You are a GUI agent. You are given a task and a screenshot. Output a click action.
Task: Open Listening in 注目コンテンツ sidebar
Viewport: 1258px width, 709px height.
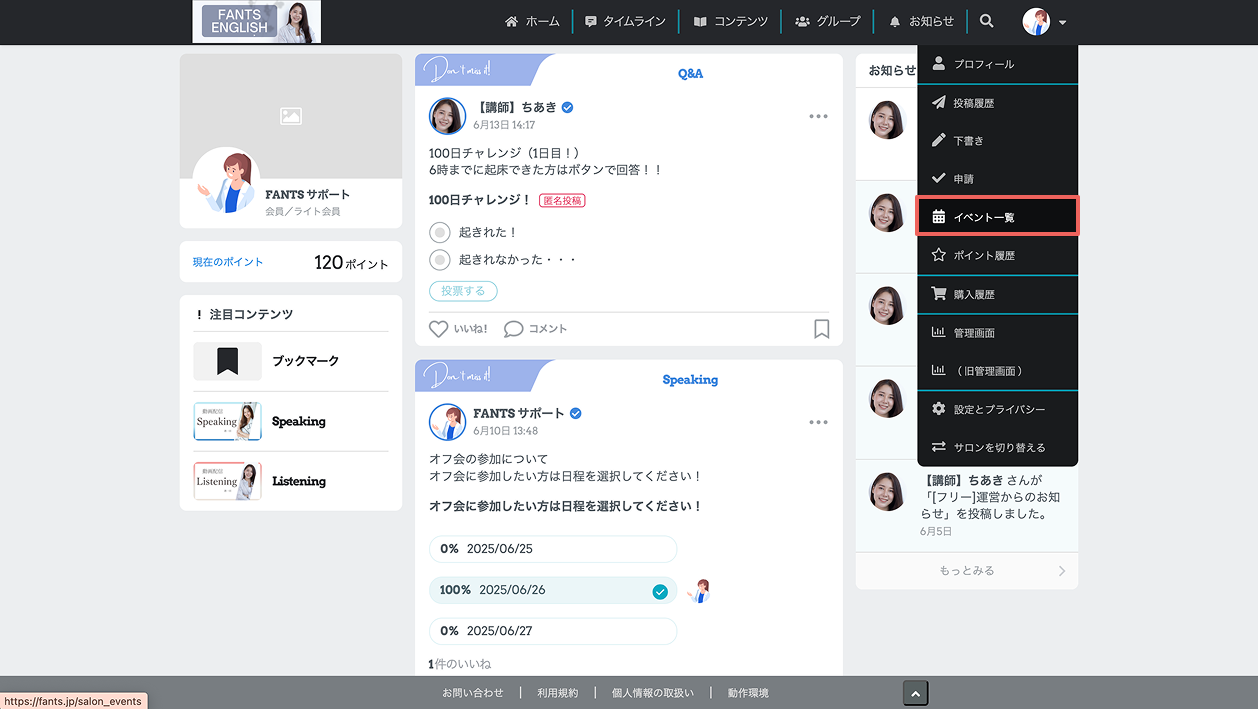pyautogui.click(x=291, y=481)
